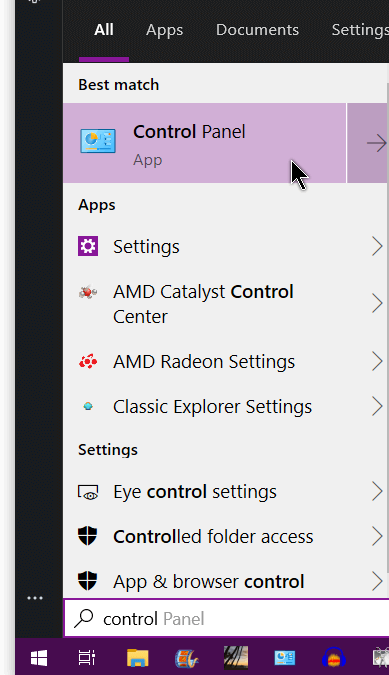Screen dimensions: 389x675
Task: Click the purple Settings gear icon
Action: tap(88, 246)
